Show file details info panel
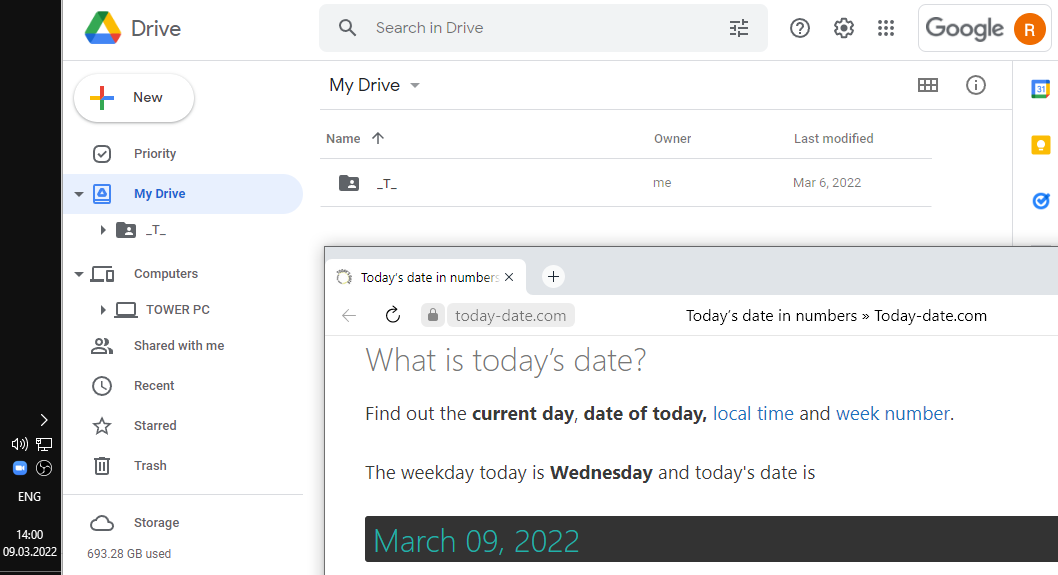1058x575 pixels. point(976,85)
